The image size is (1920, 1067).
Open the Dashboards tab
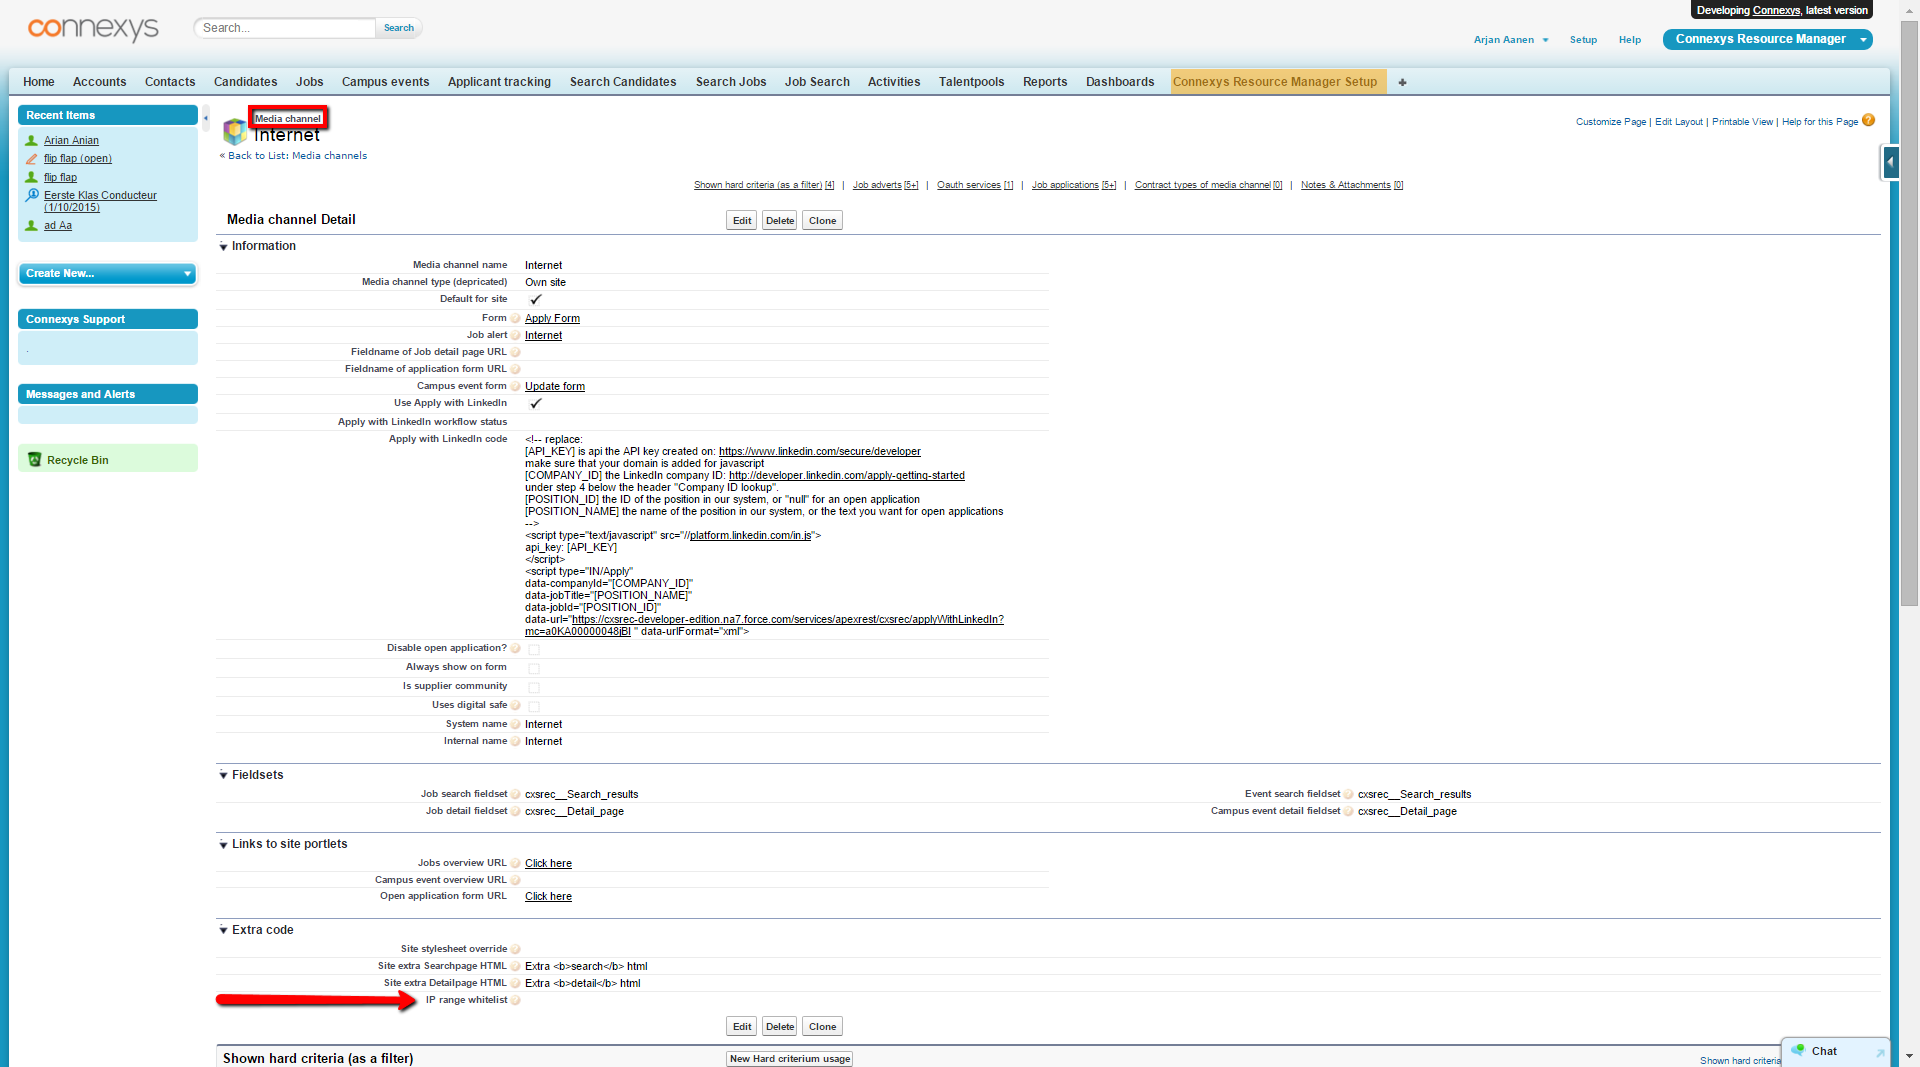1120,82
